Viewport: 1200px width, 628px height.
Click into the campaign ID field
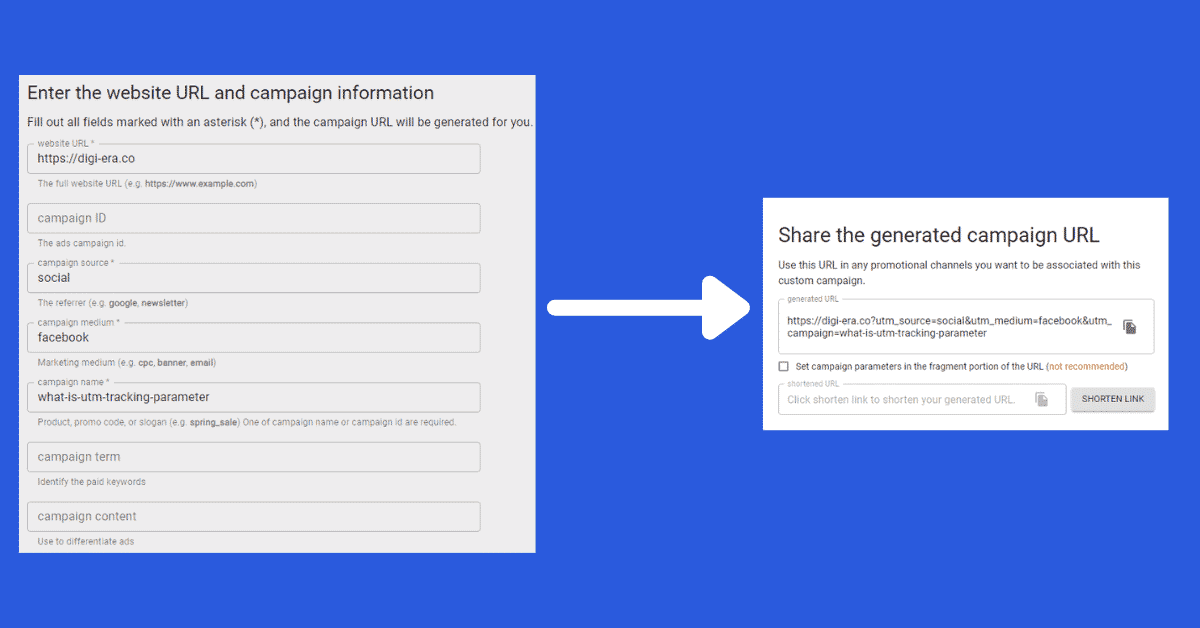click(x=253, y=218)
